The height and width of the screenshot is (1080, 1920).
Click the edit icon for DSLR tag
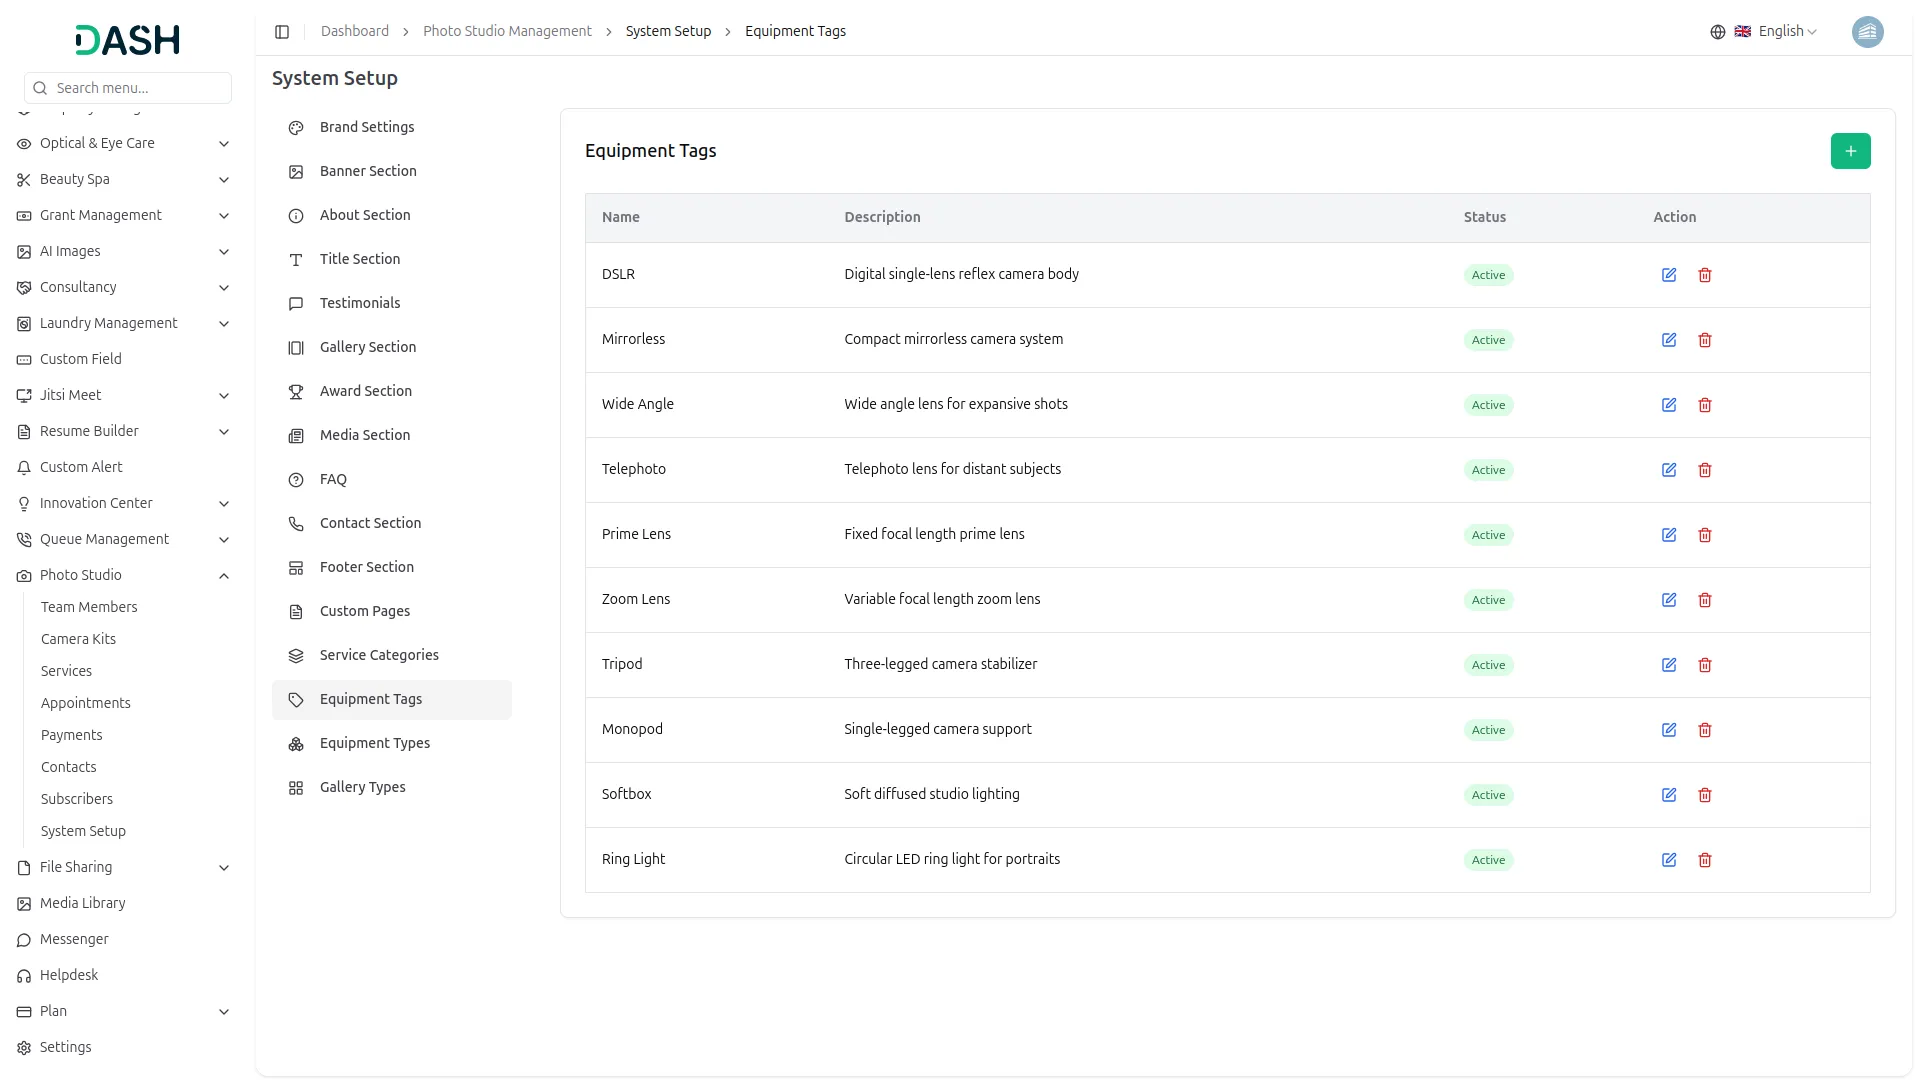point(1669,275)
